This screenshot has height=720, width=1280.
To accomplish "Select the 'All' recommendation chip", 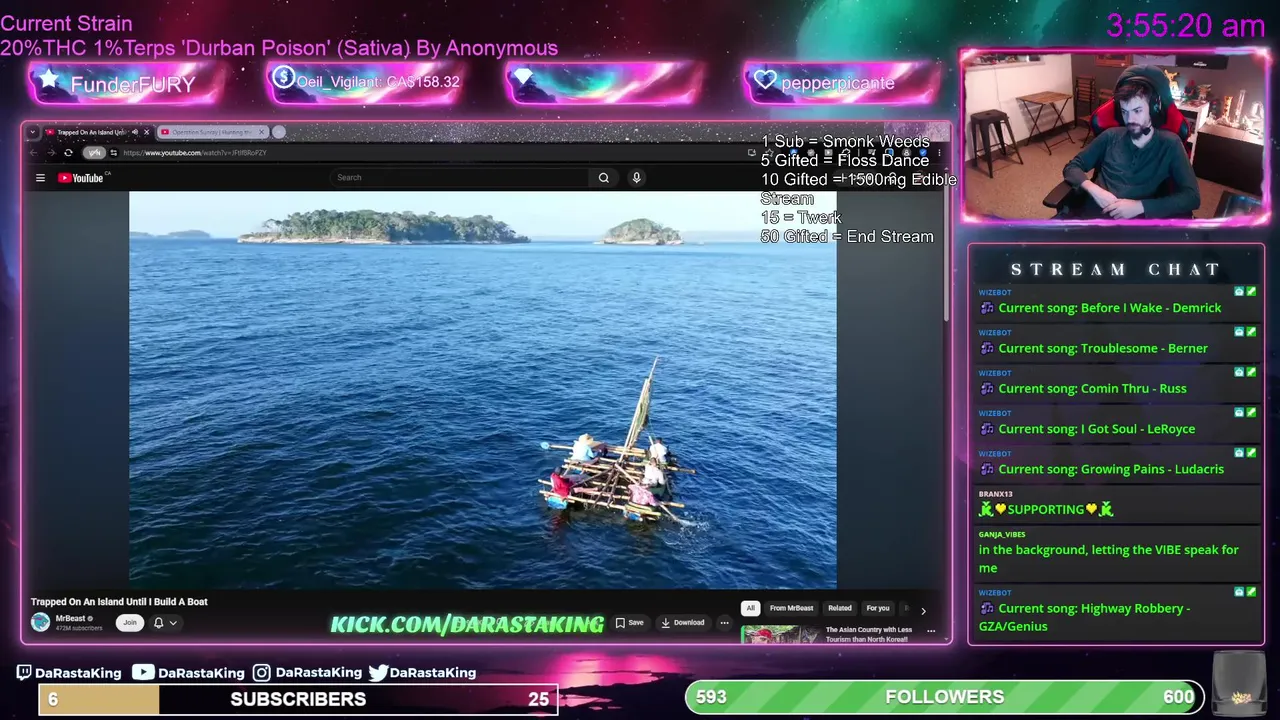I will click(750, 608).
